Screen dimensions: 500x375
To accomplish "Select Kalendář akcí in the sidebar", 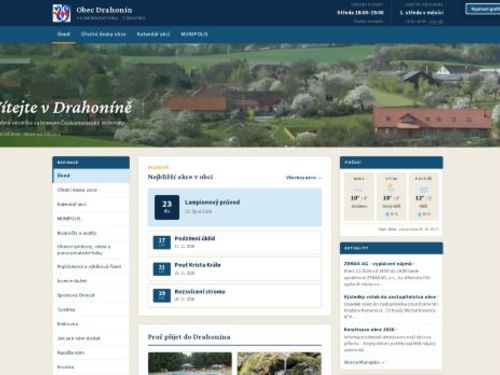I will [91, 204].
